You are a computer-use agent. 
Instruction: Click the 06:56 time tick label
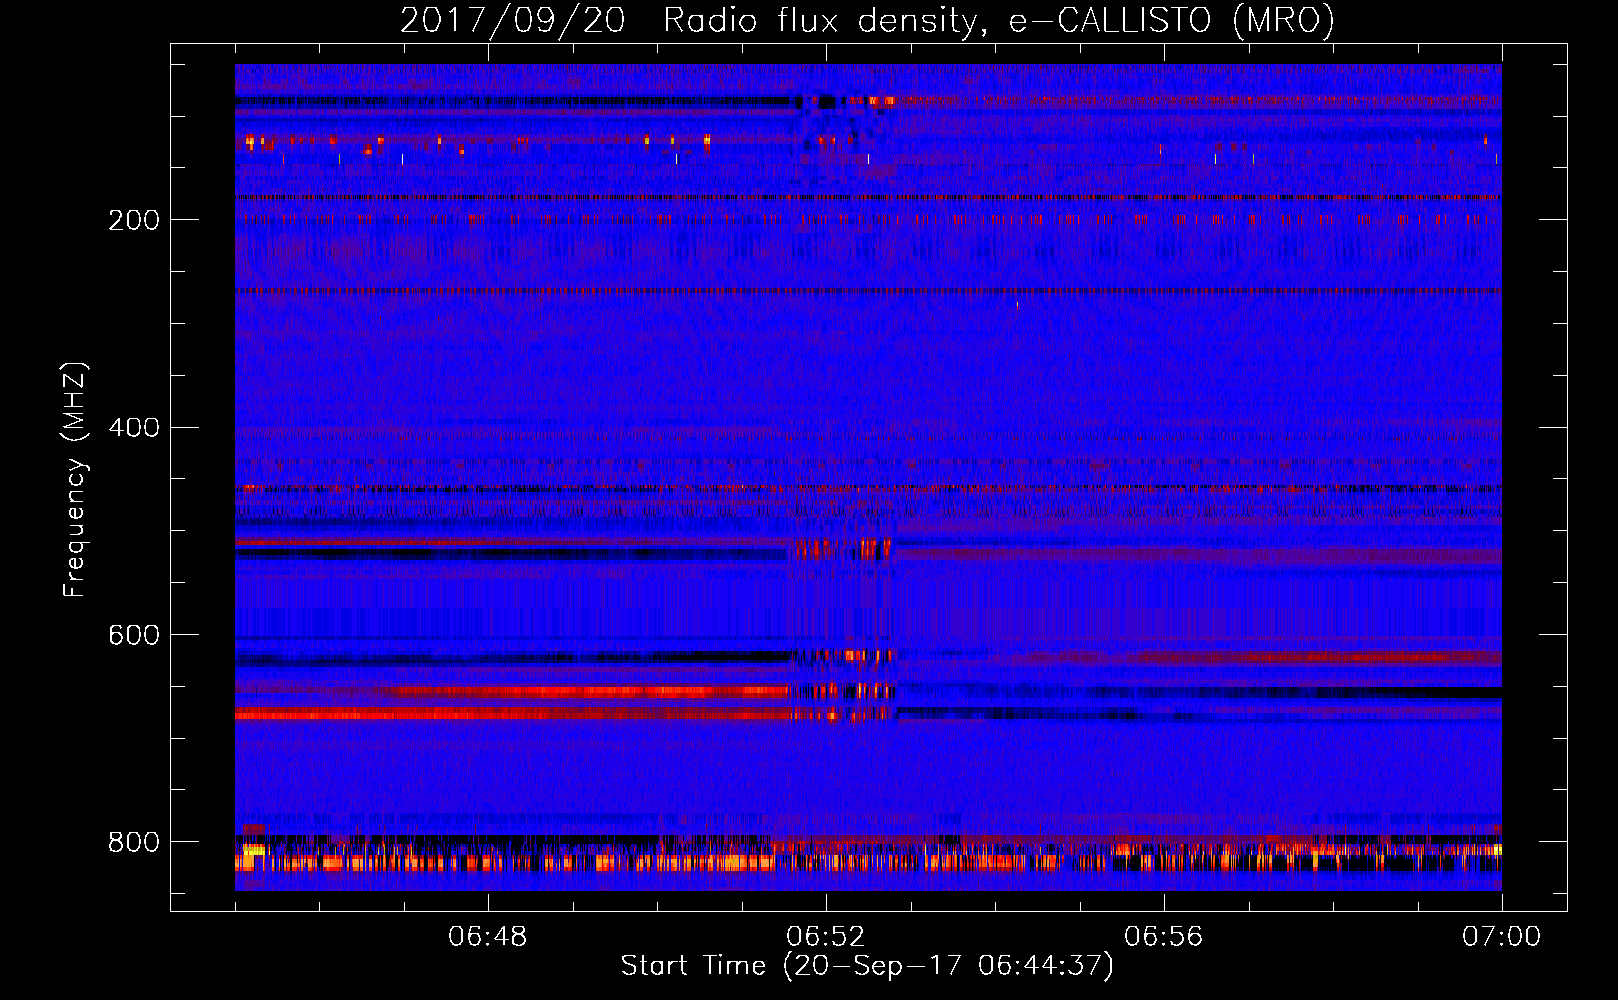click(1164, 936)
